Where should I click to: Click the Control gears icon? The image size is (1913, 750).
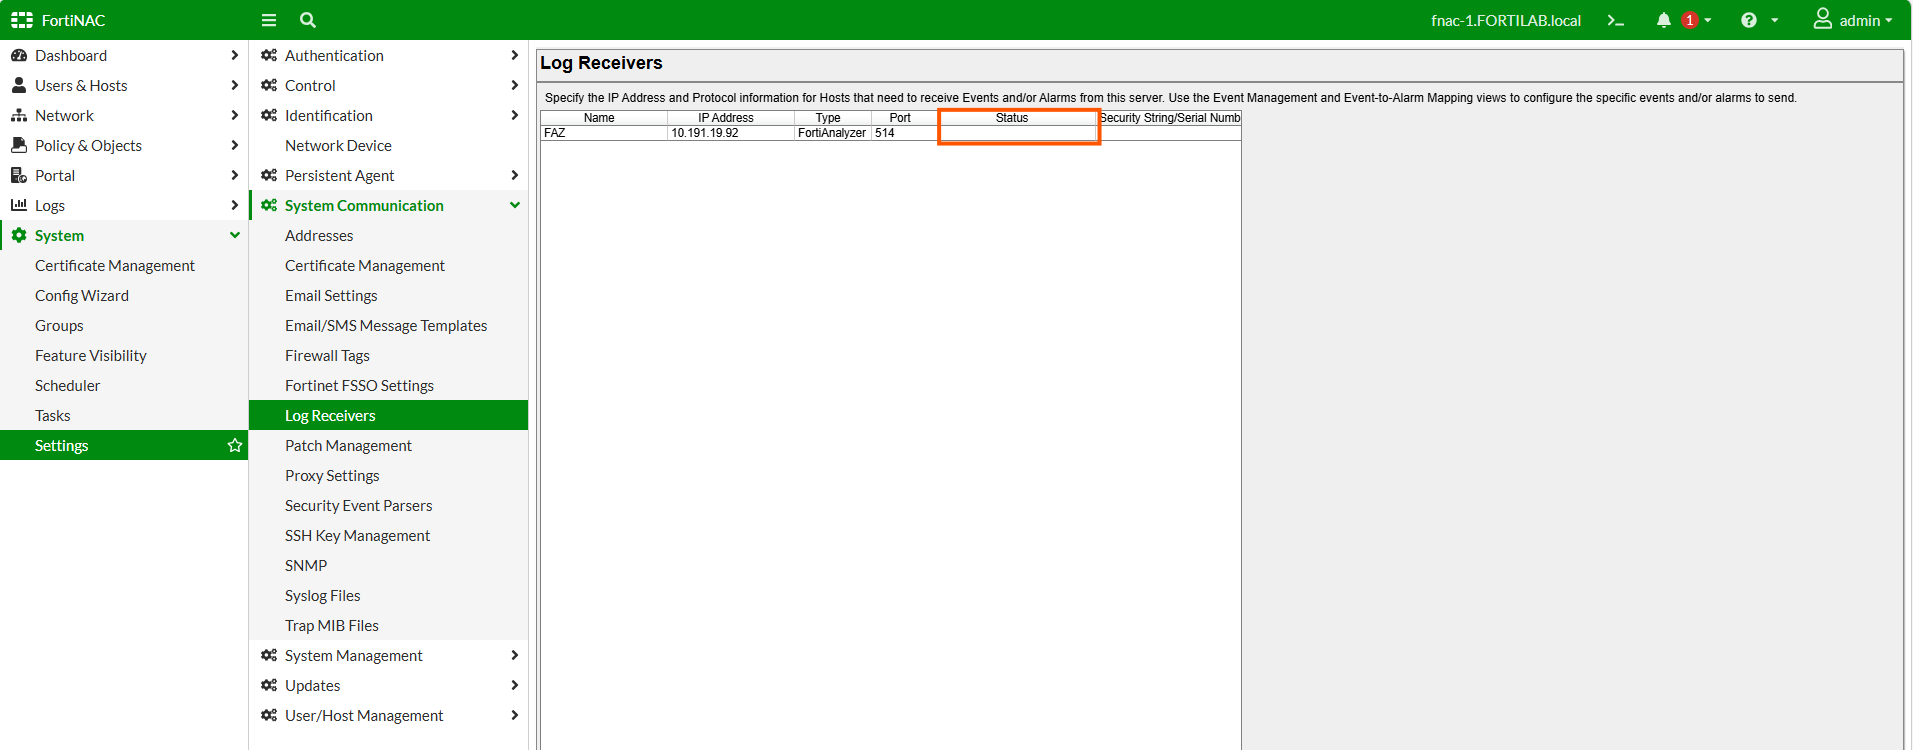269,86
